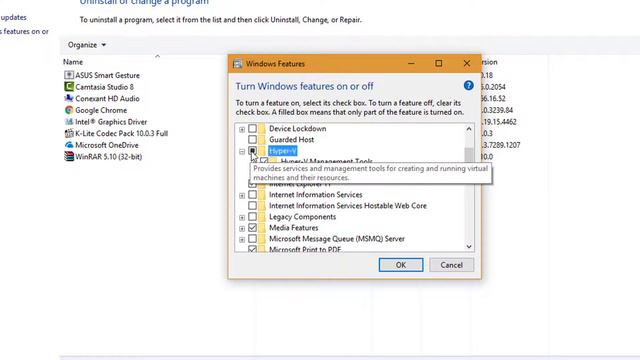Expand the Legacy Components node
The width and height of the screenshot is (640, 360).
coord(242,218)
